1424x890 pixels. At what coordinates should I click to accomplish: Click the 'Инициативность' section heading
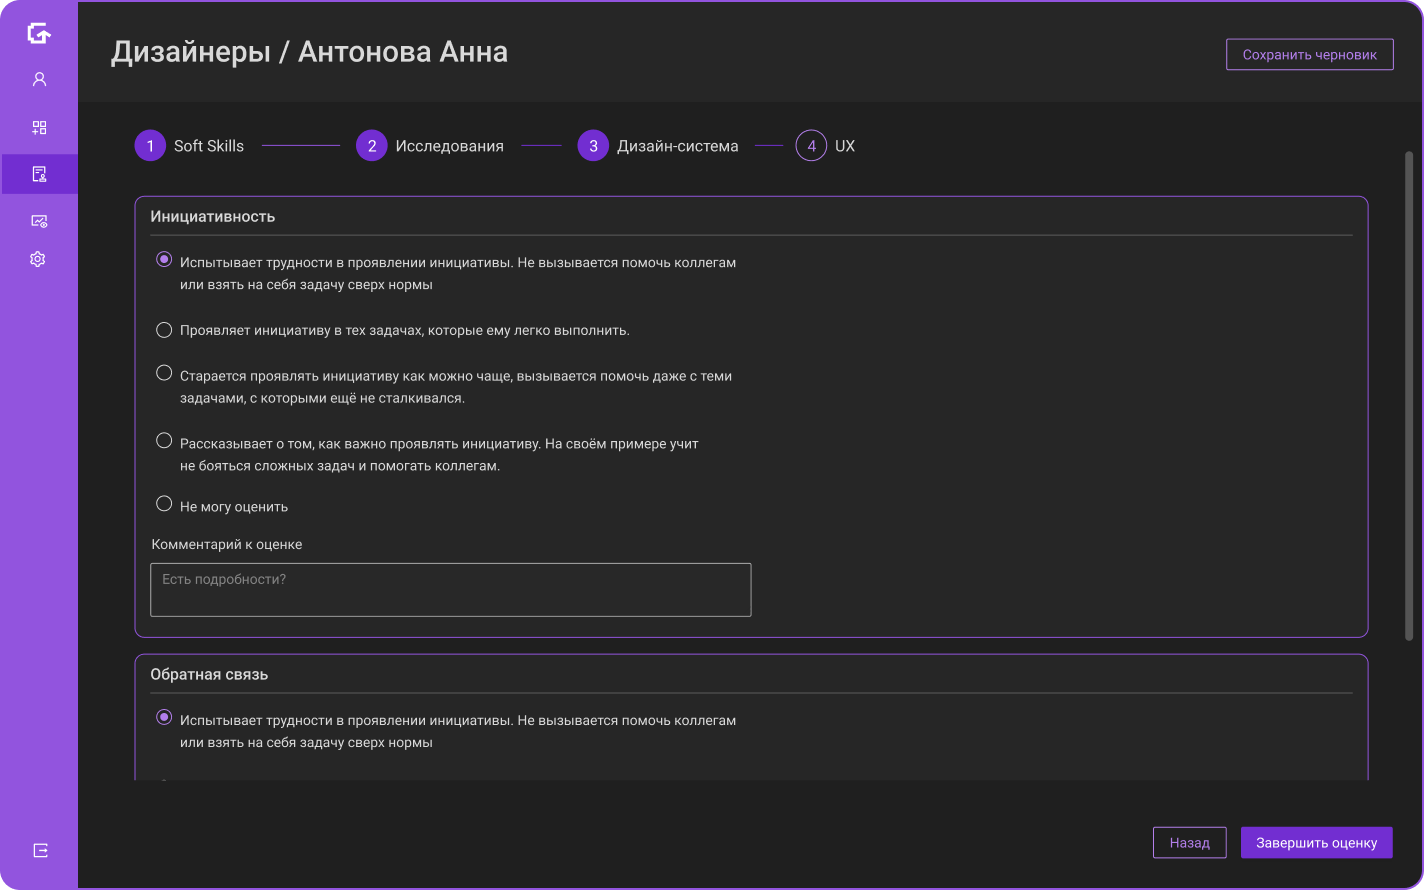point(212,217)
